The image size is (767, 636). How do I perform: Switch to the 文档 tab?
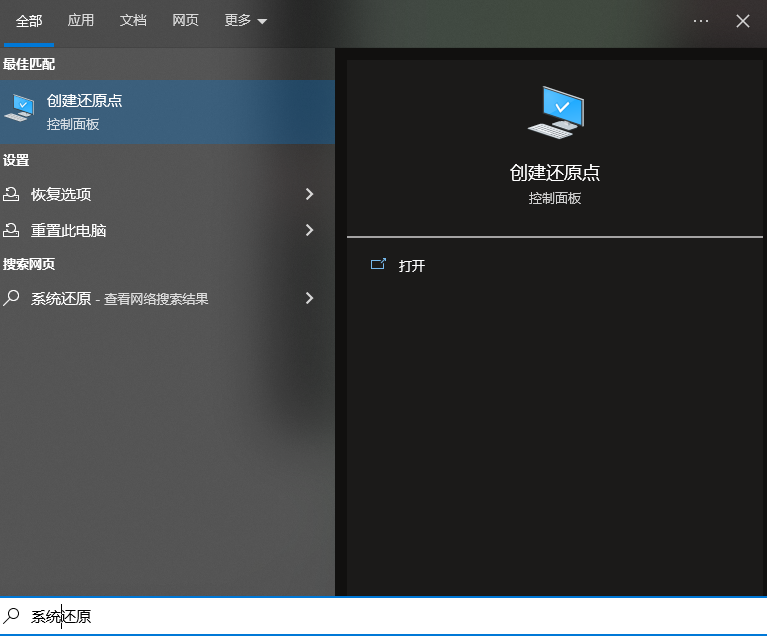tap(133, 21)
